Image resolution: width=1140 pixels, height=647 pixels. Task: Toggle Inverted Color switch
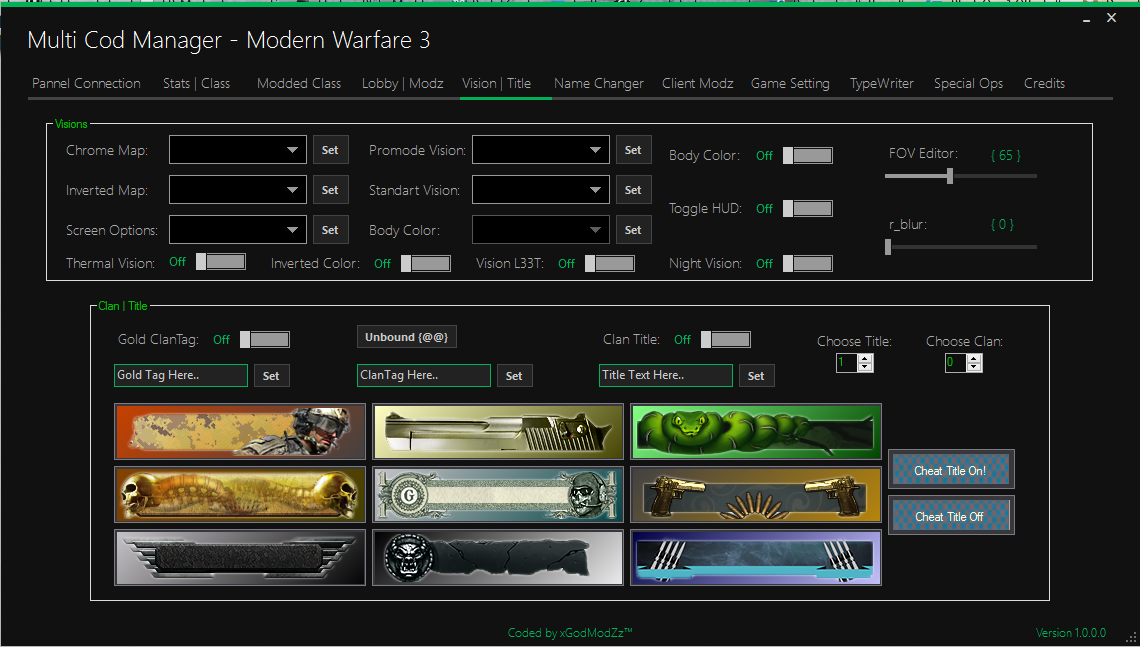tap(426, 263)
